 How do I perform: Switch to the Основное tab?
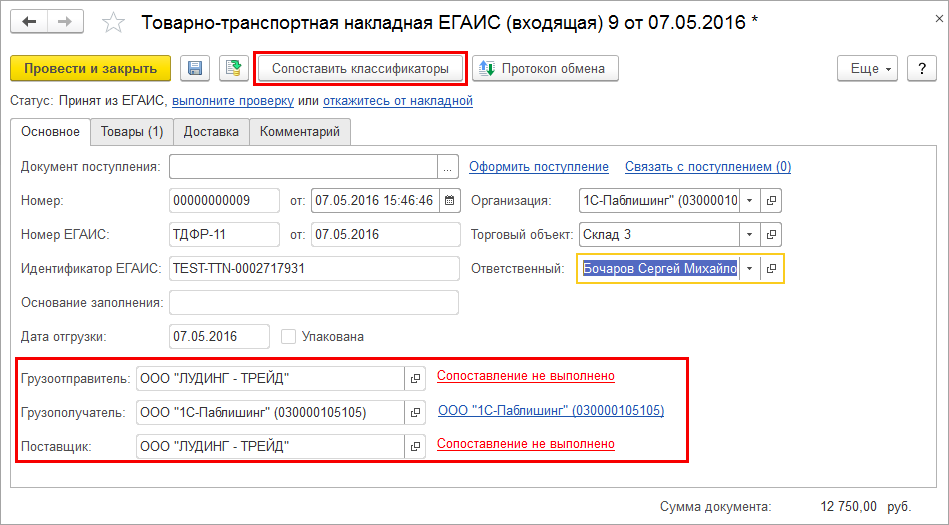pyautogui.click(x=50, y=131)
